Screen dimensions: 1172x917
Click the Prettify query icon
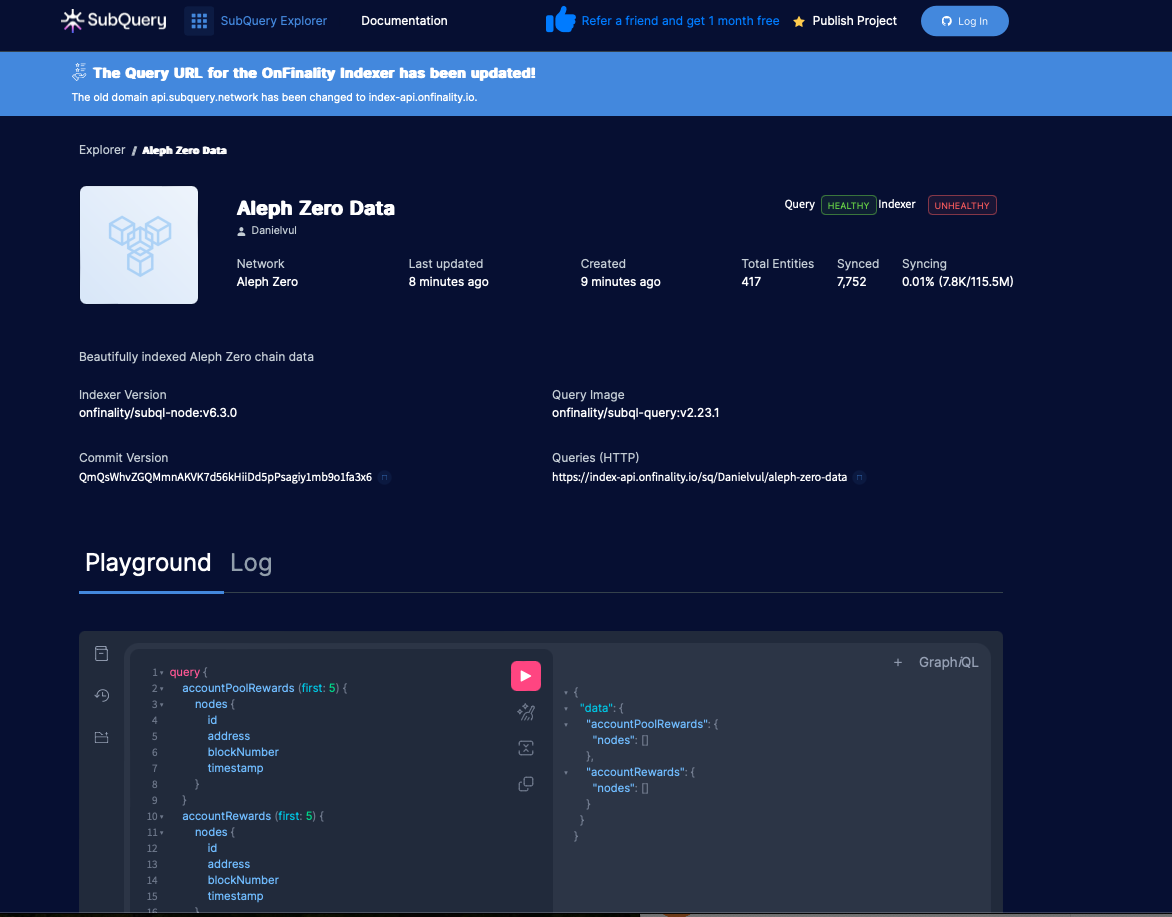click(x=525, y=712)
